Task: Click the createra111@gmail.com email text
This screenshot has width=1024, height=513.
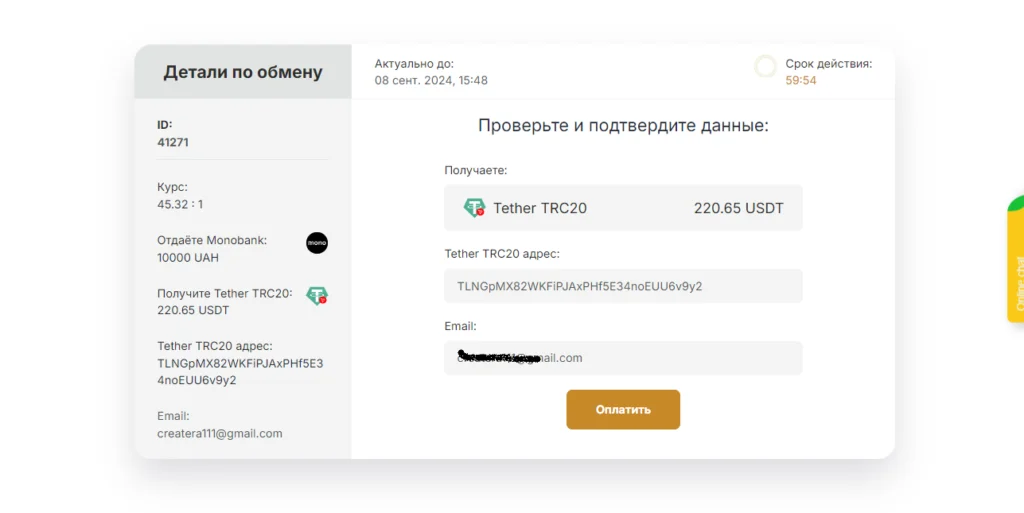Action: click(x=220, y=433)
